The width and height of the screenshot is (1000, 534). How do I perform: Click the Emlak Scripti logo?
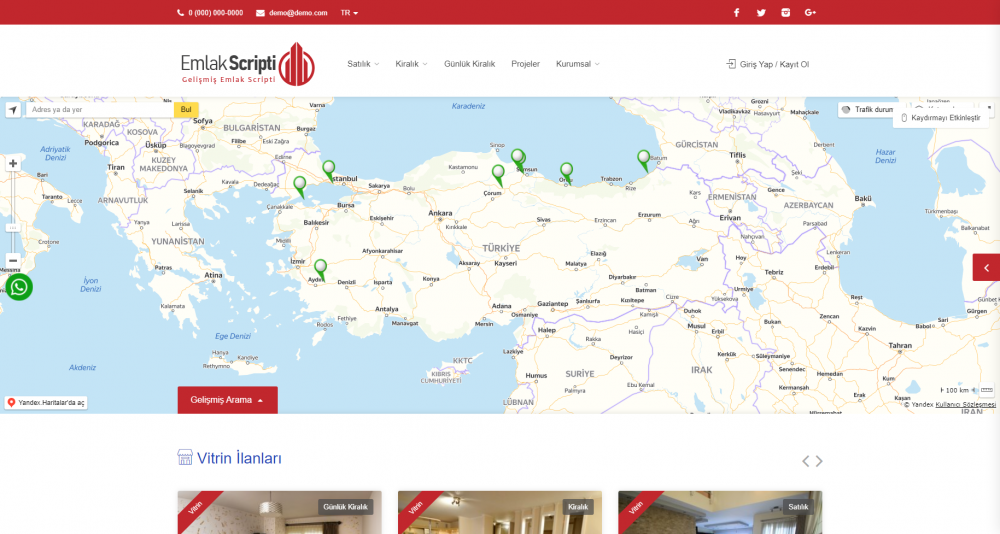(248, 64)
